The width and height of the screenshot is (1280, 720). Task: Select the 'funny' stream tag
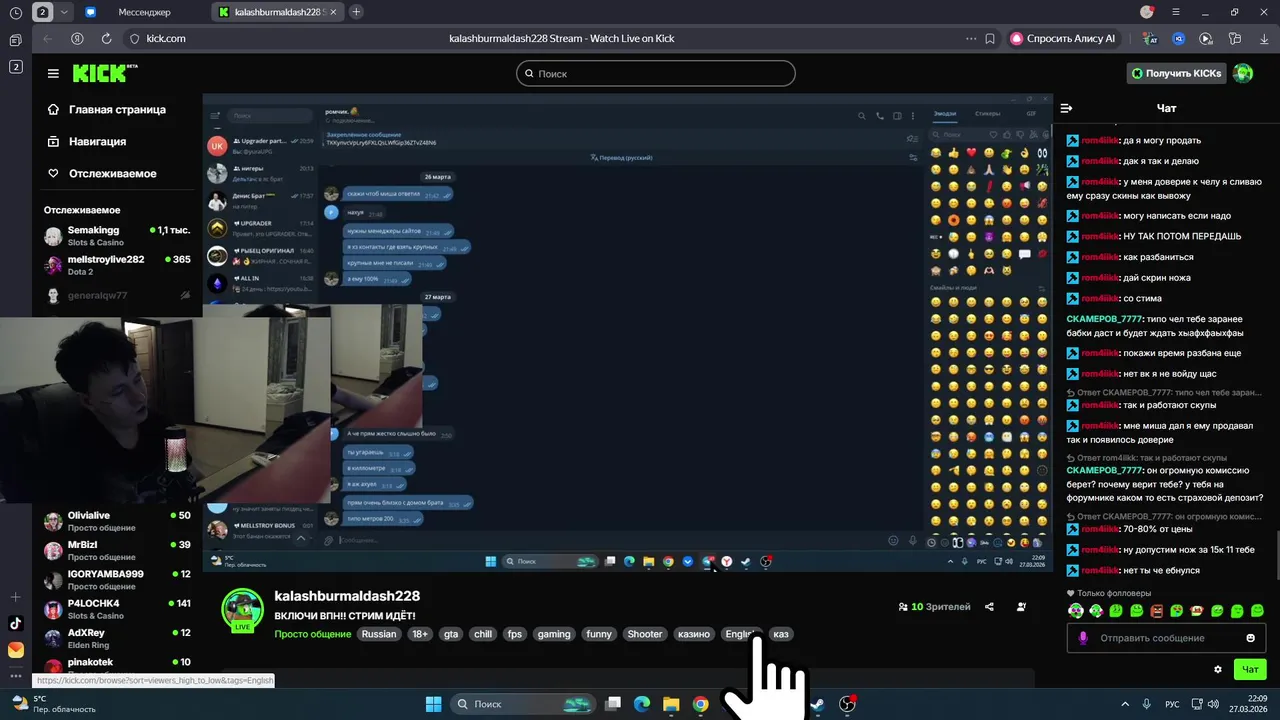pyautogui.click(x=599, y=634)
